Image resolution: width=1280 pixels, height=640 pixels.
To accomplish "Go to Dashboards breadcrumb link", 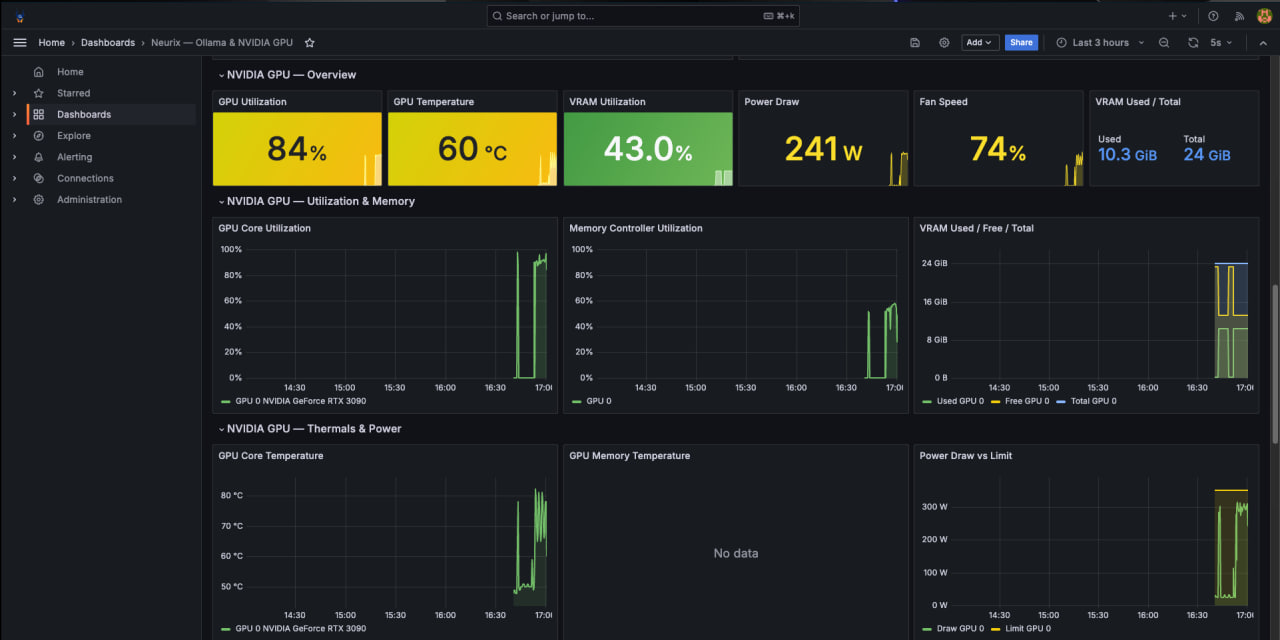I will (x=108, y=43).
